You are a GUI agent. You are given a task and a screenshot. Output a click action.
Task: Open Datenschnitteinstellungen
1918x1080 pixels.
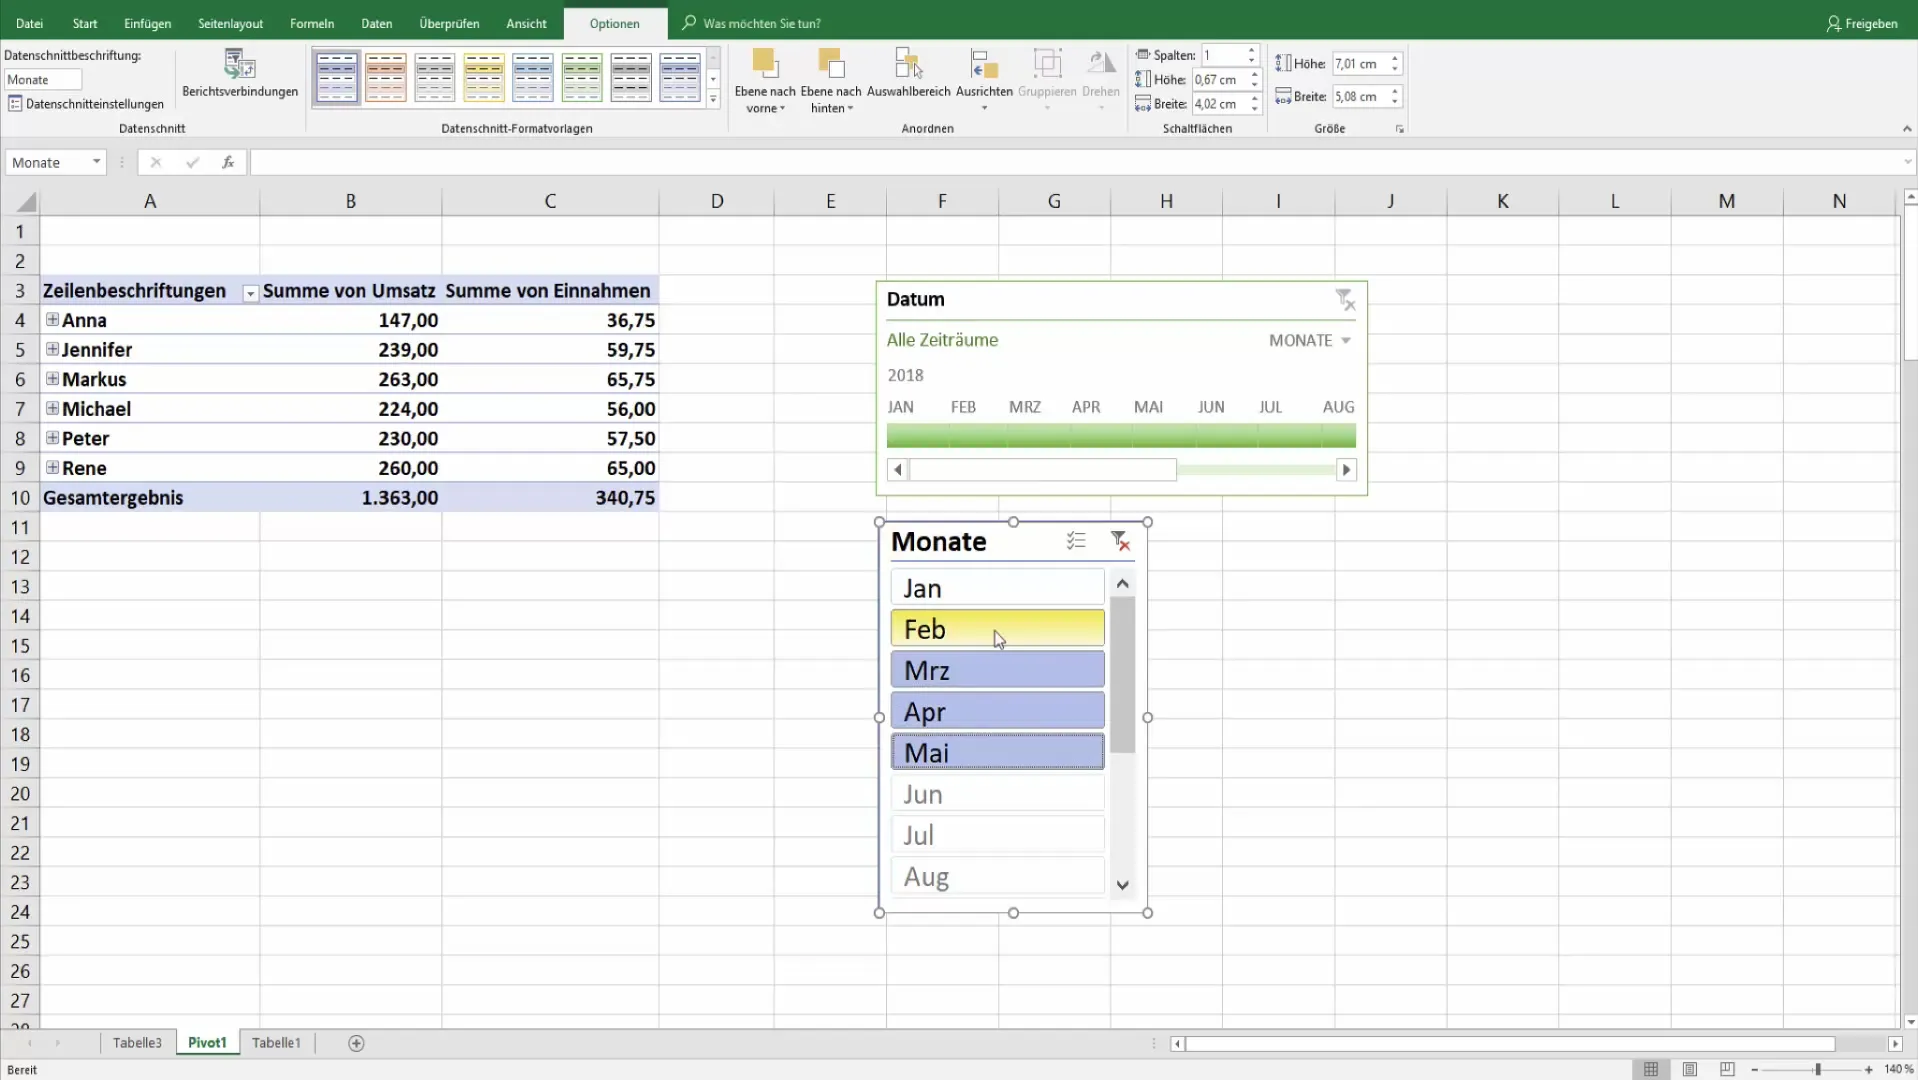click(x=85, y=104)
